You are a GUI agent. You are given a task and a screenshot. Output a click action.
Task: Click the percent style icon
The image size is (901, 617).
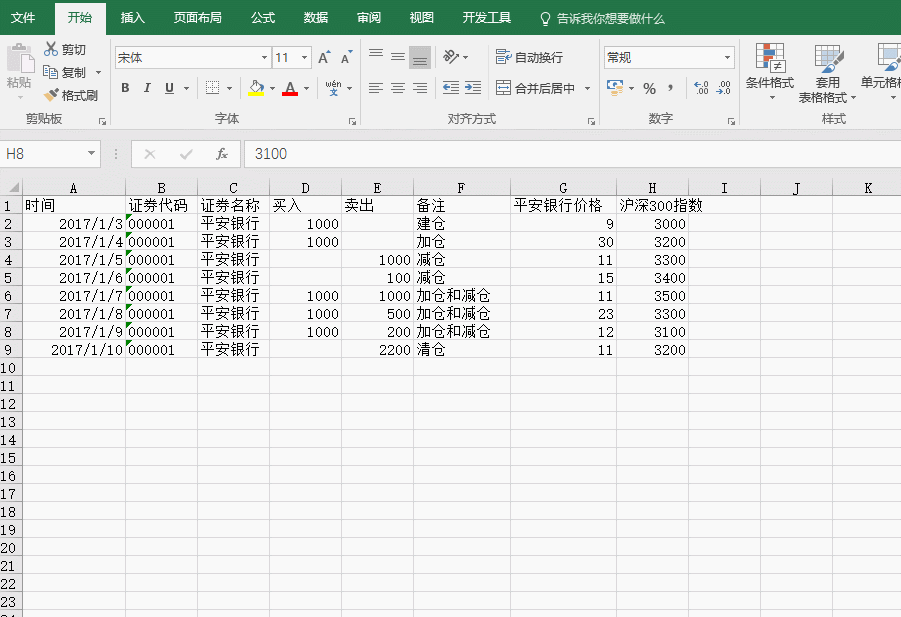(x=649, y=88)
